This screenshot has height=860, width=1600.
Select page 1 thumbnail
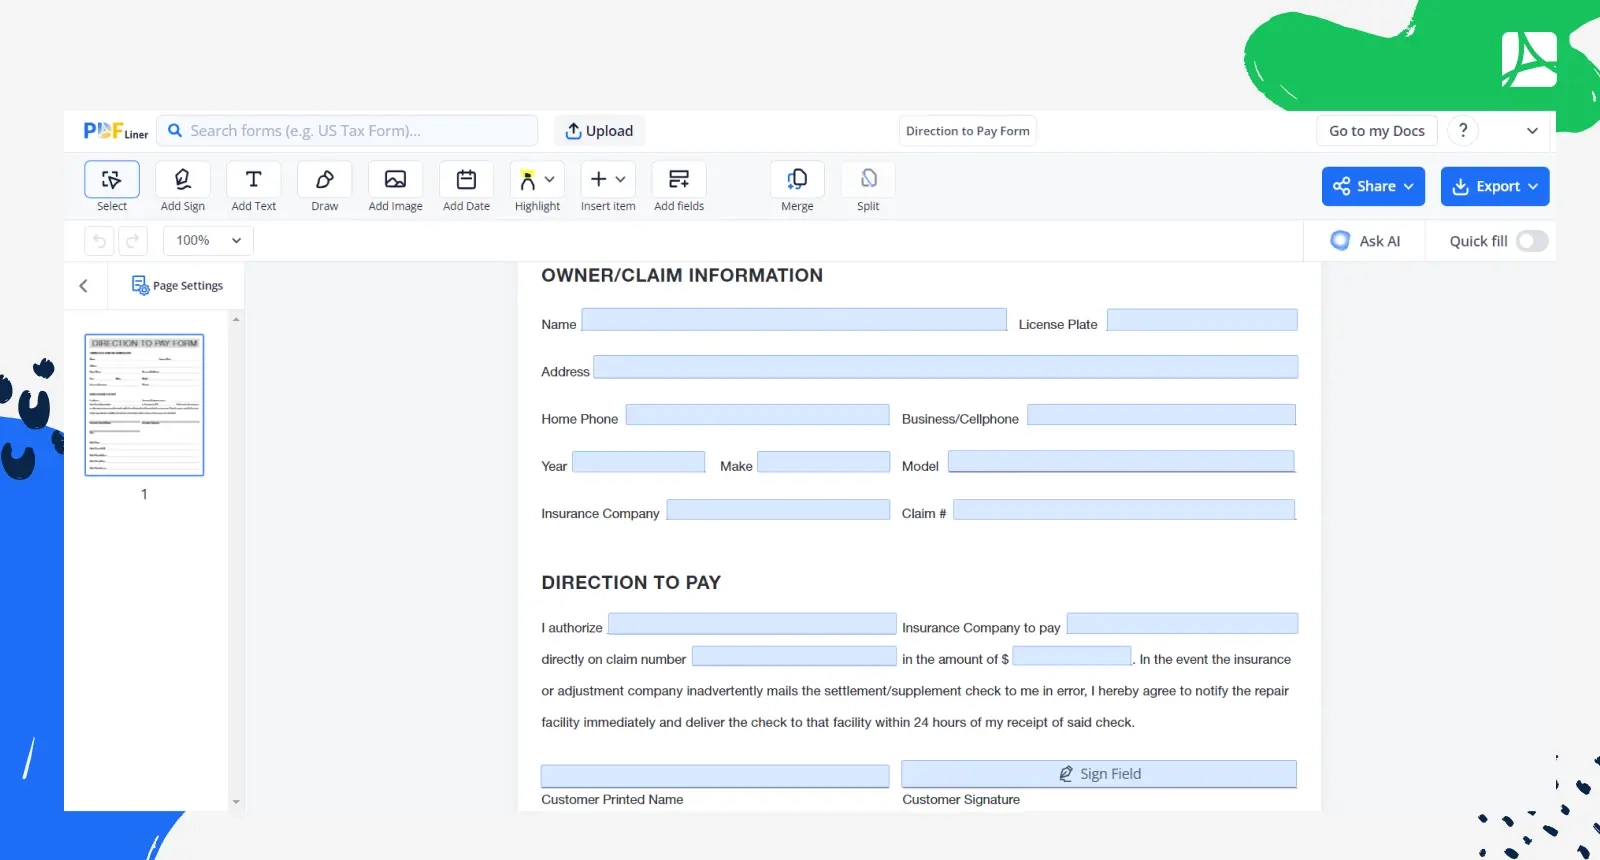point(144,405)
